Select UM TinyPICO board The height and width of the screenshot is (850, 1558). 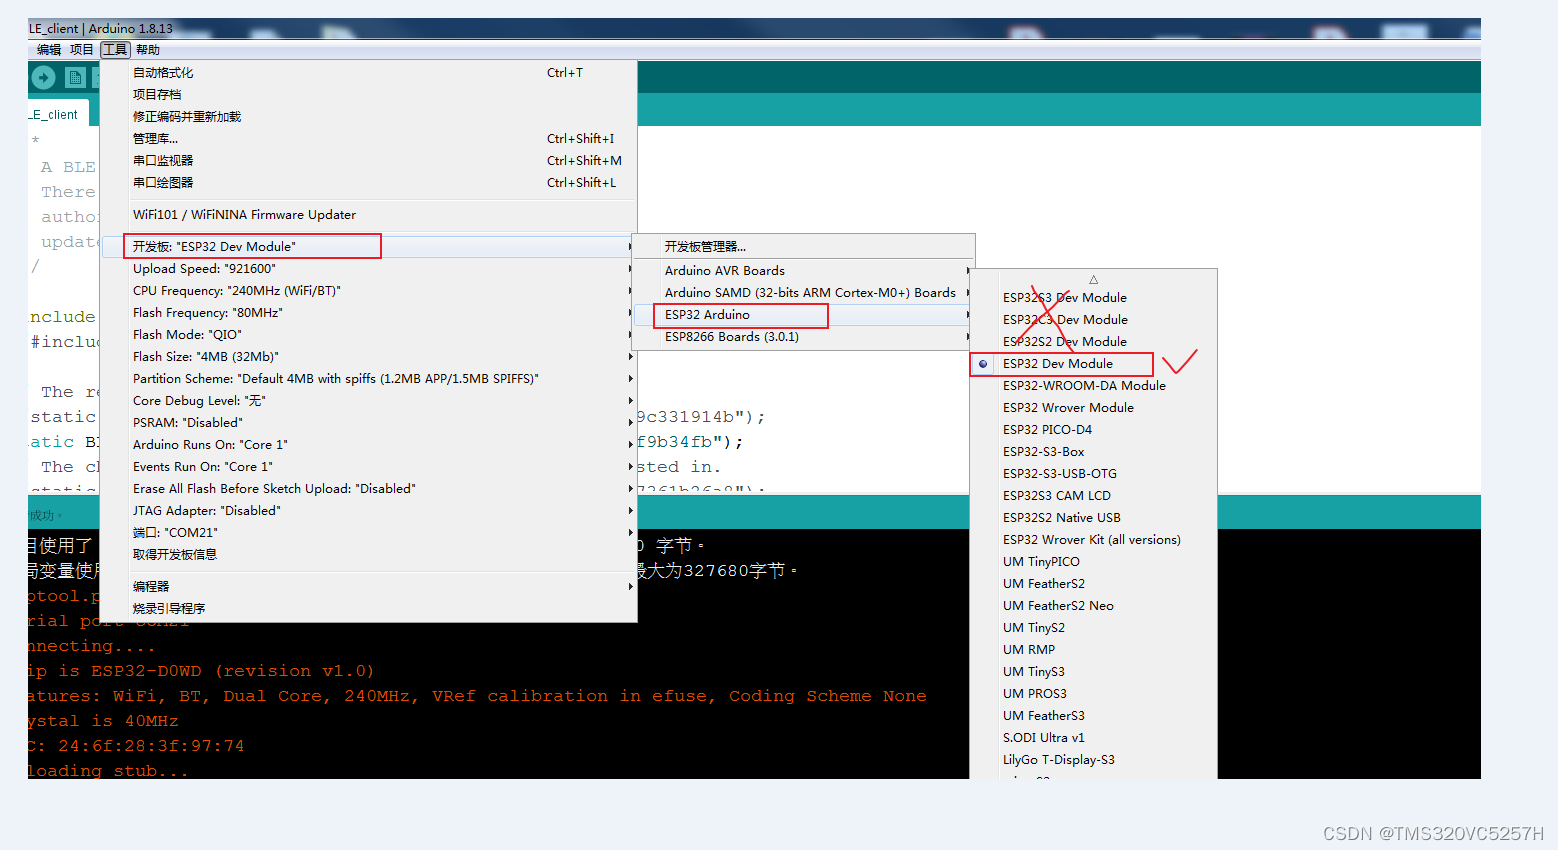pos(1093,562)
